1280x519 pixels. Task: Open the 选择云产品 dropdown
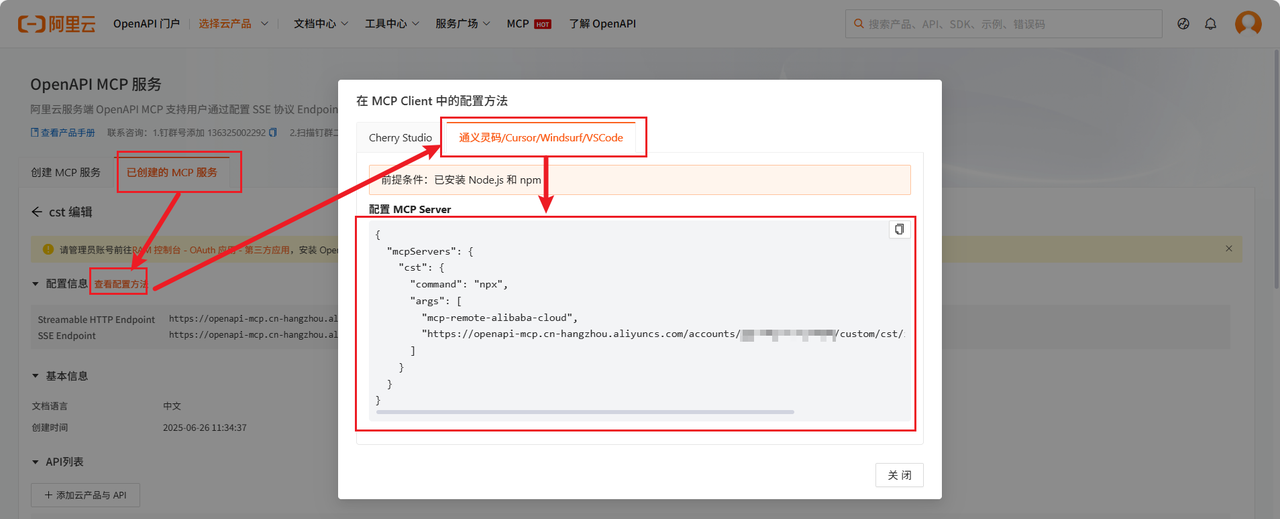coord(234,23)
